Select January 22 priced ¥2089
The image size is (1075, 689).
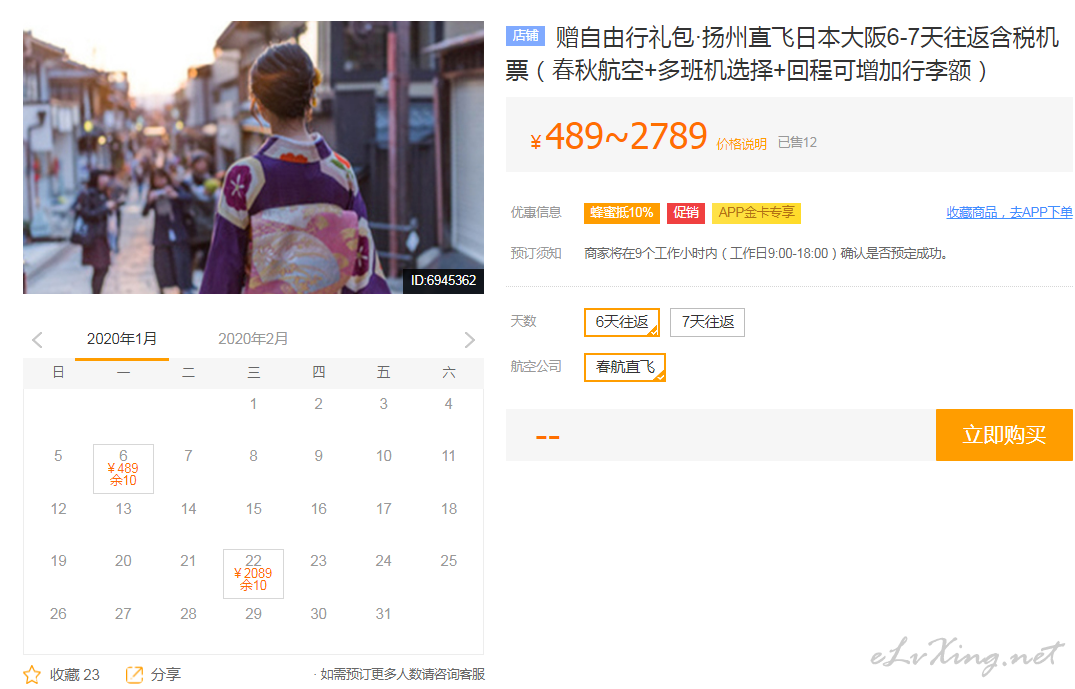pyautogui.click(x=254, y=574)
